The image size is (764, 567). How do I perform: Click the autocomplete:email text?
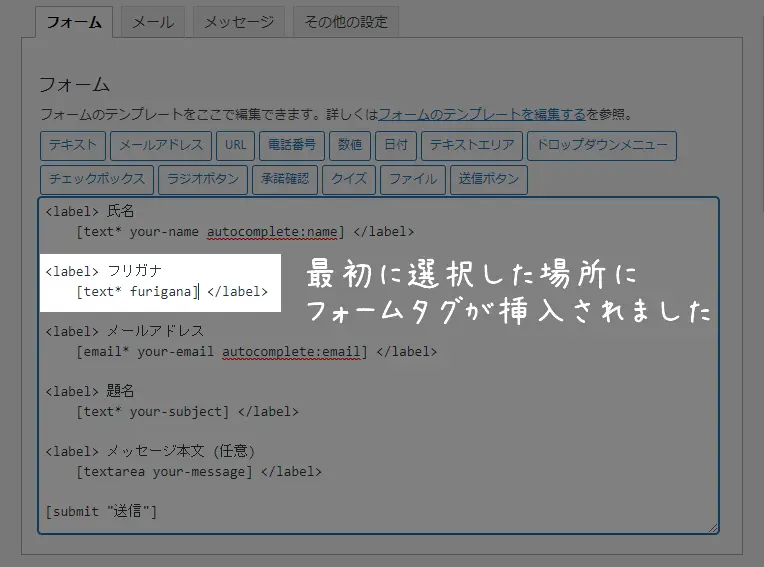[291, 352]
